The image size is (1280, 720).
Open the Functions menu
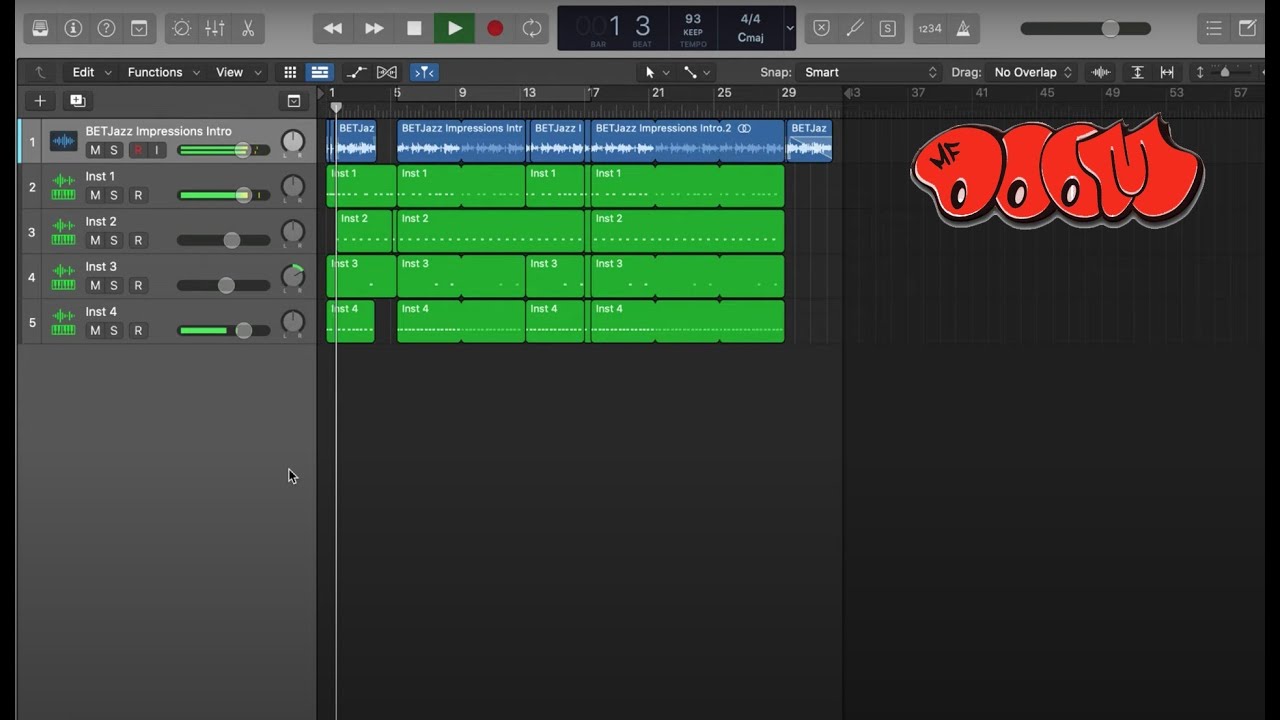pyautogui.click(x=164, y=72)
